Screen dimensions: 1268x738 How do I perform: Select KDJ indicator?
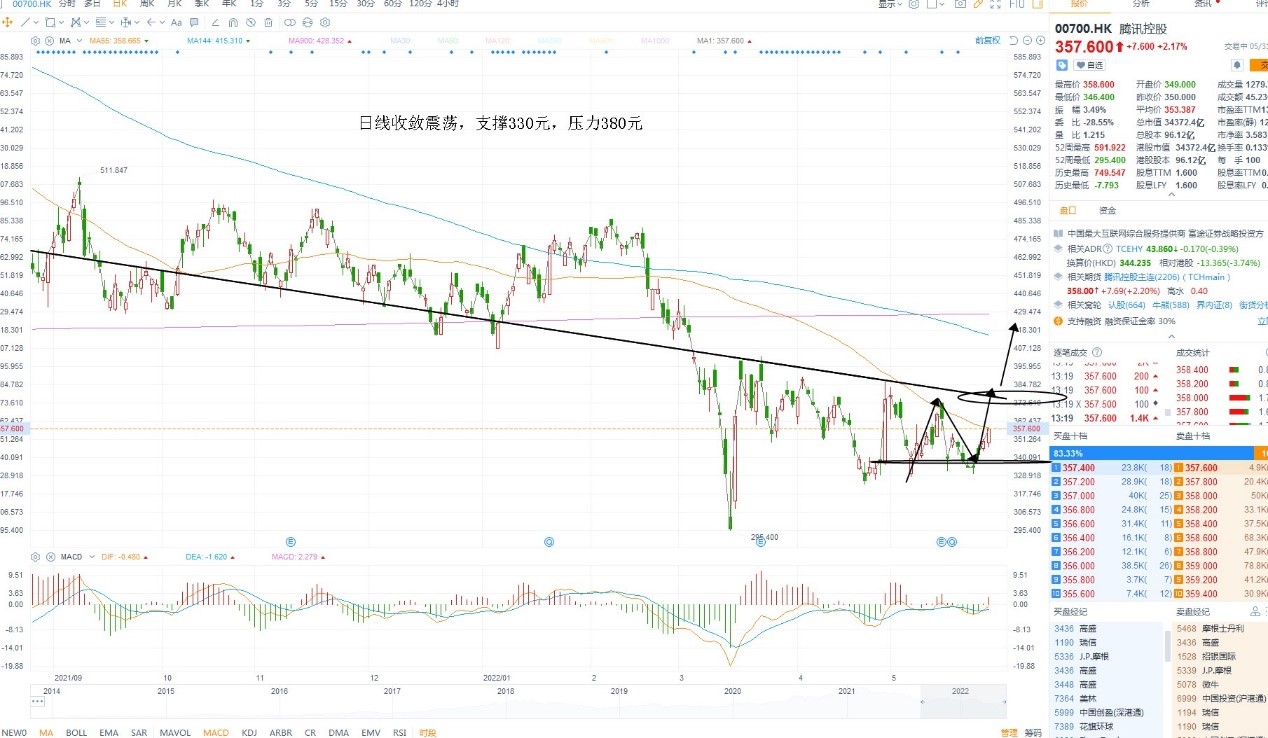(x=249, y=732)
